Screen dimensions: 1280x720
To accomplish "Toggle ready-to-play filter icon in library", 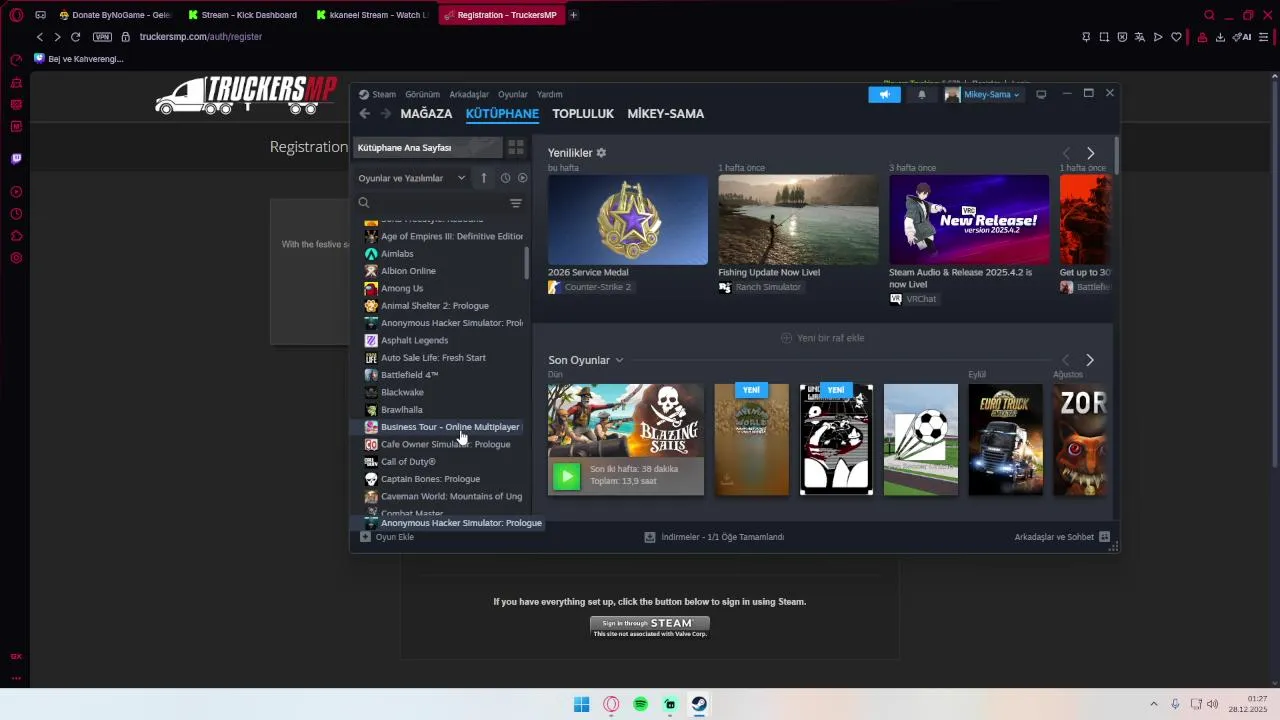I will click(522, 178).
